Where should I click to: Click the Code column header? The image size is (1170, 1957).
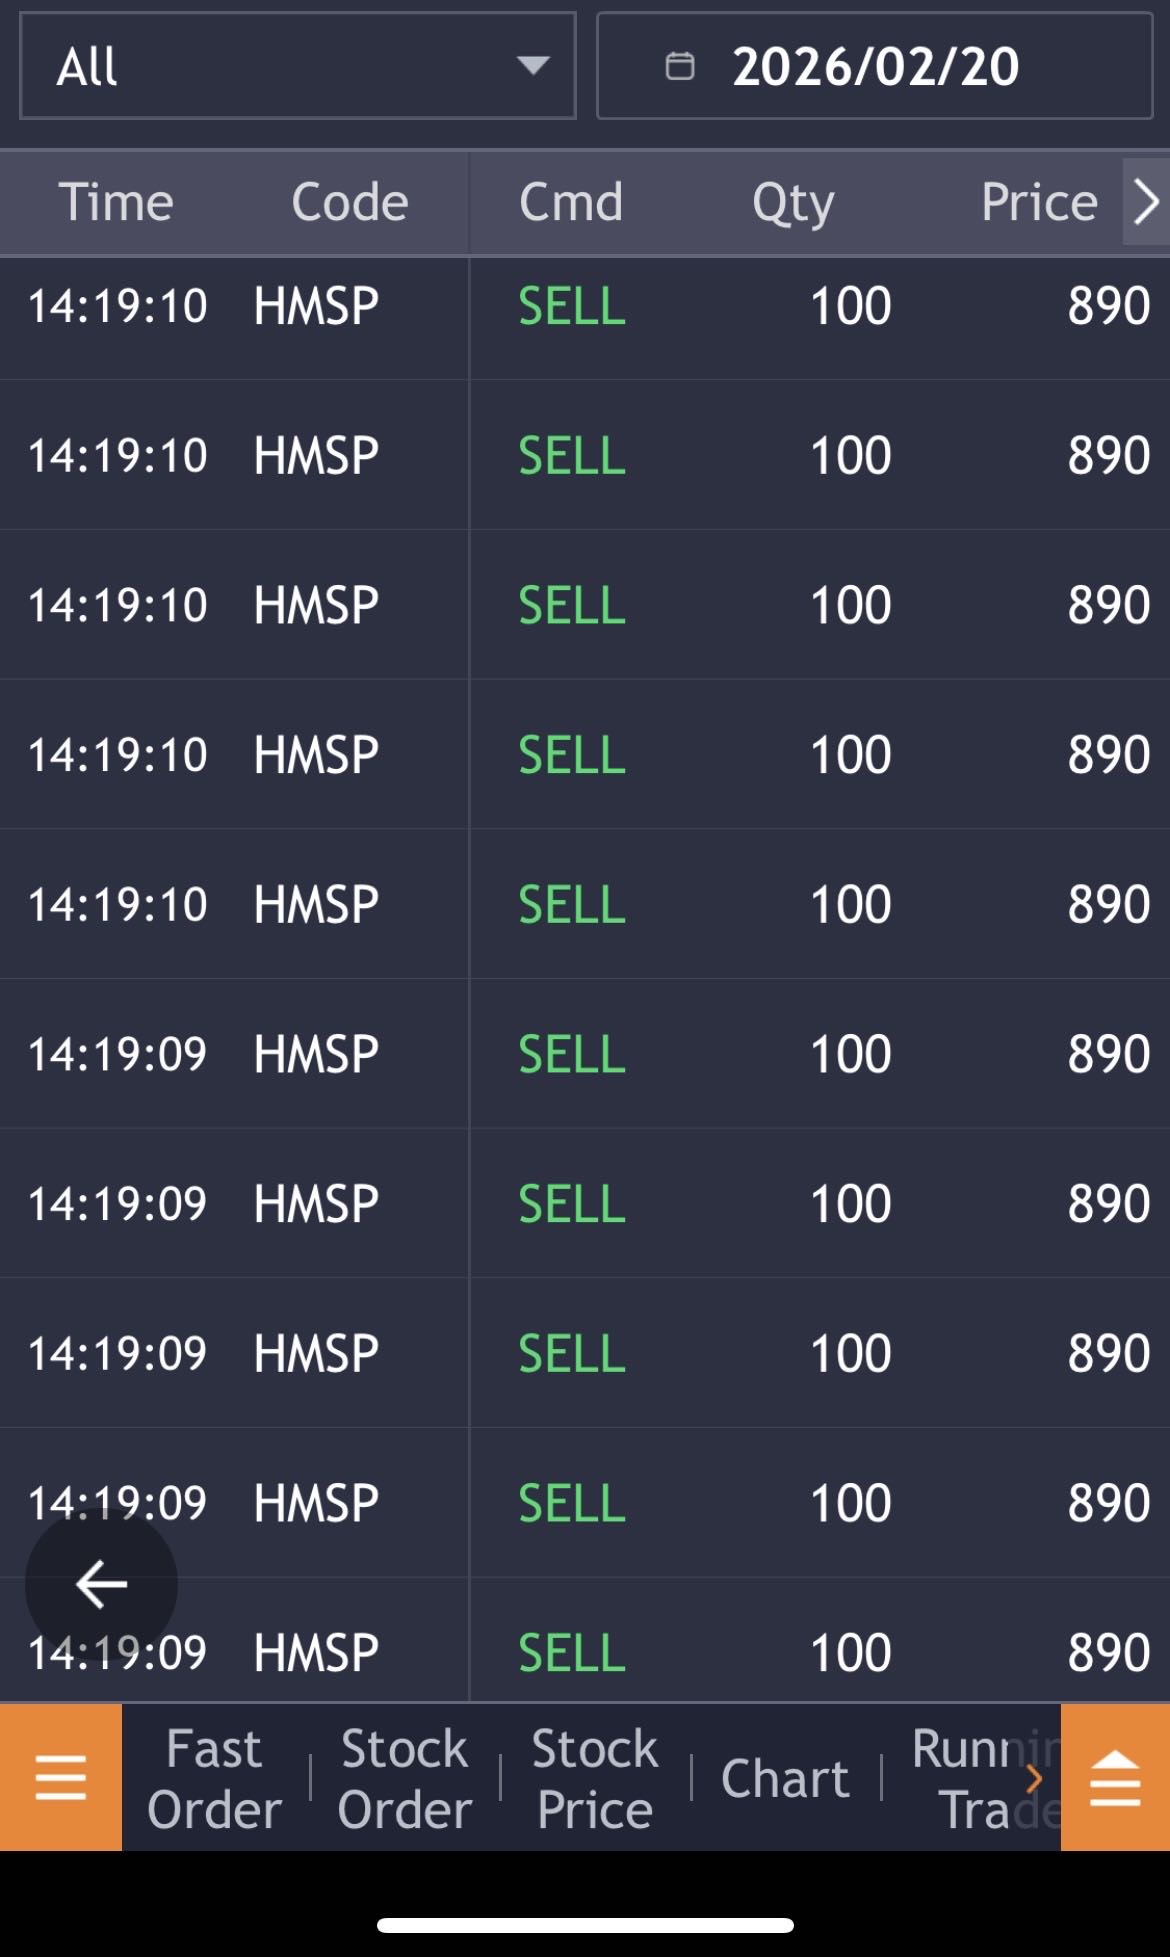click(x=350, y=202)
